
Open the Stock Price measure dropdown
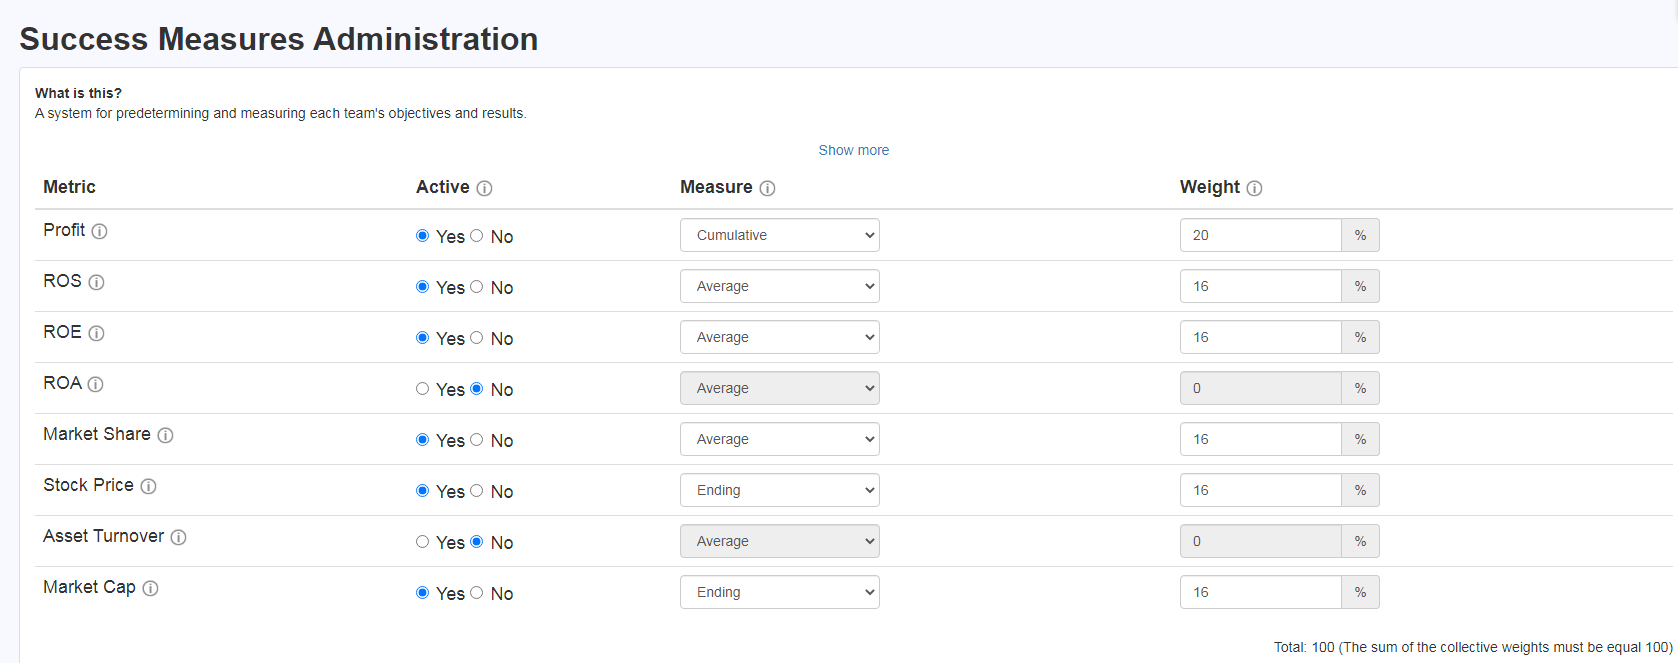coord(779,490)
